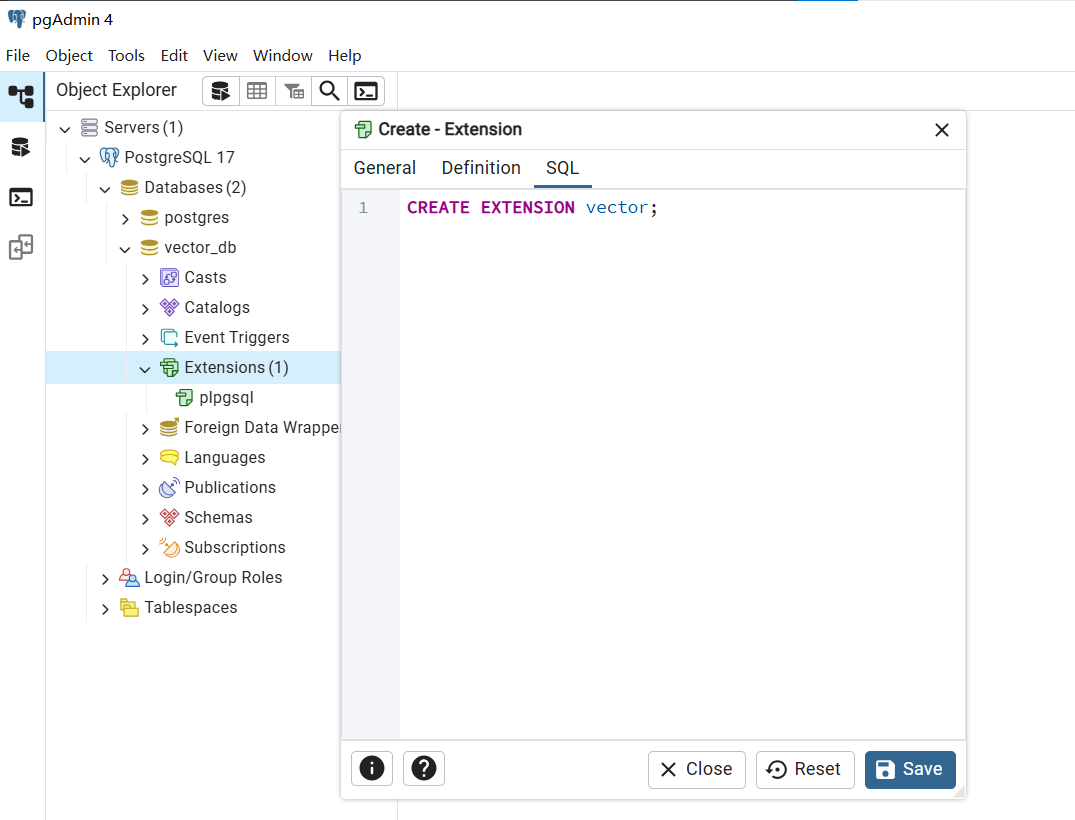Open the Object menu
This screenshot has height=820, width=1075.
point(69,56)
